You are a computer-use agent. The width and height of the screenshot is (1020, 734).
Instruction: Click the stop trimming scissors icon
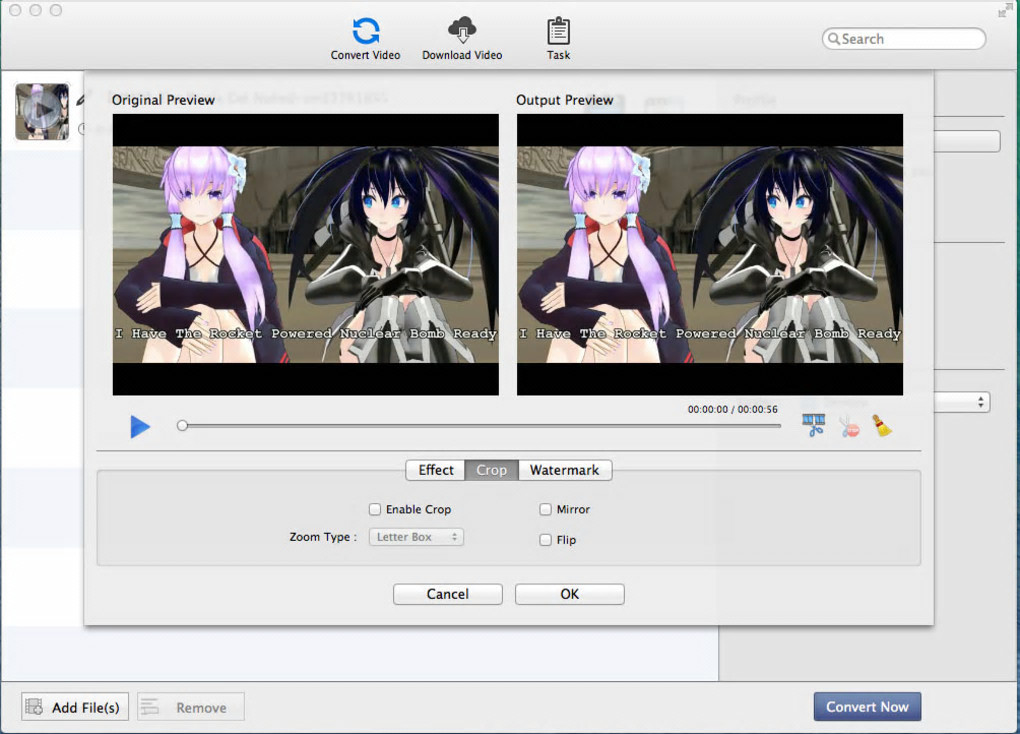(849, 426)
